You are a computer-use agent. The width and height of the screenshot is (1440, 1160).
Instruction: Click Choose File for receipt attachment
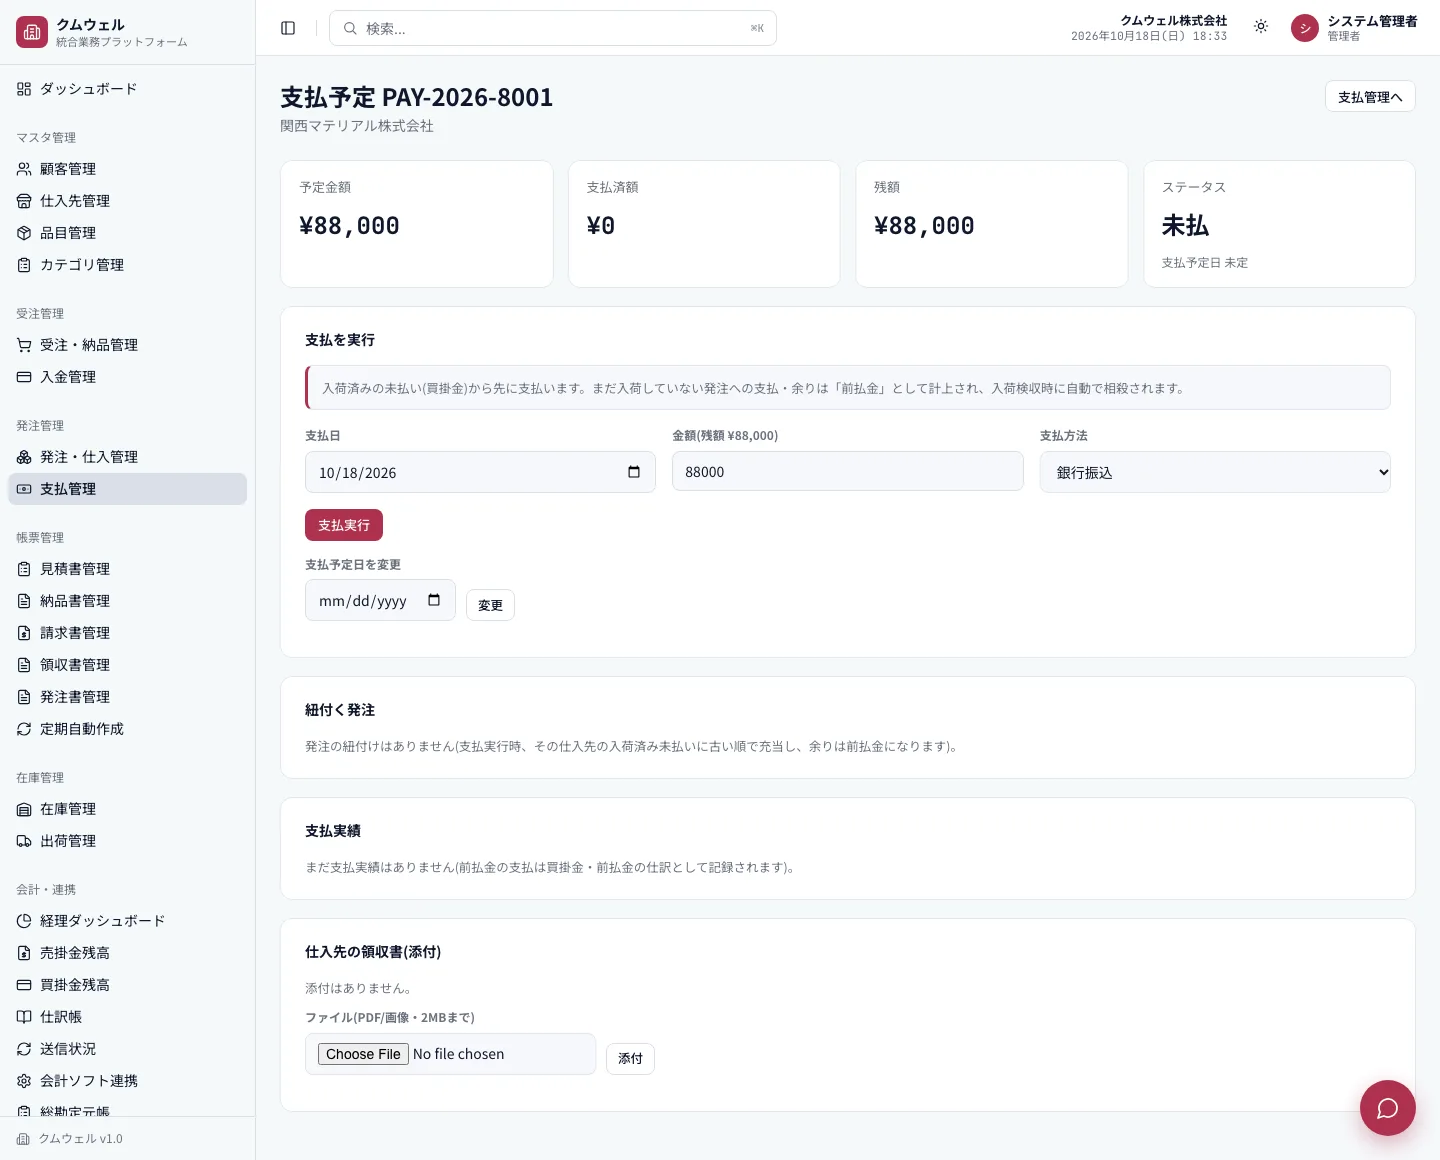[x=363, y=1054]
